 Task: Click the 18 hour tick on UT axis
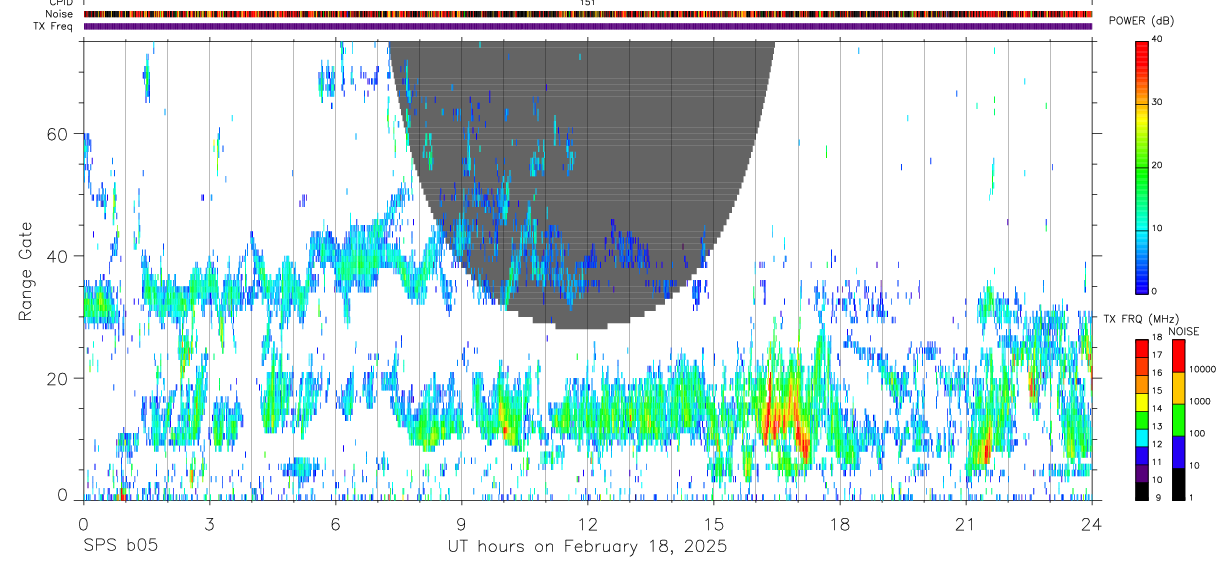839,524
